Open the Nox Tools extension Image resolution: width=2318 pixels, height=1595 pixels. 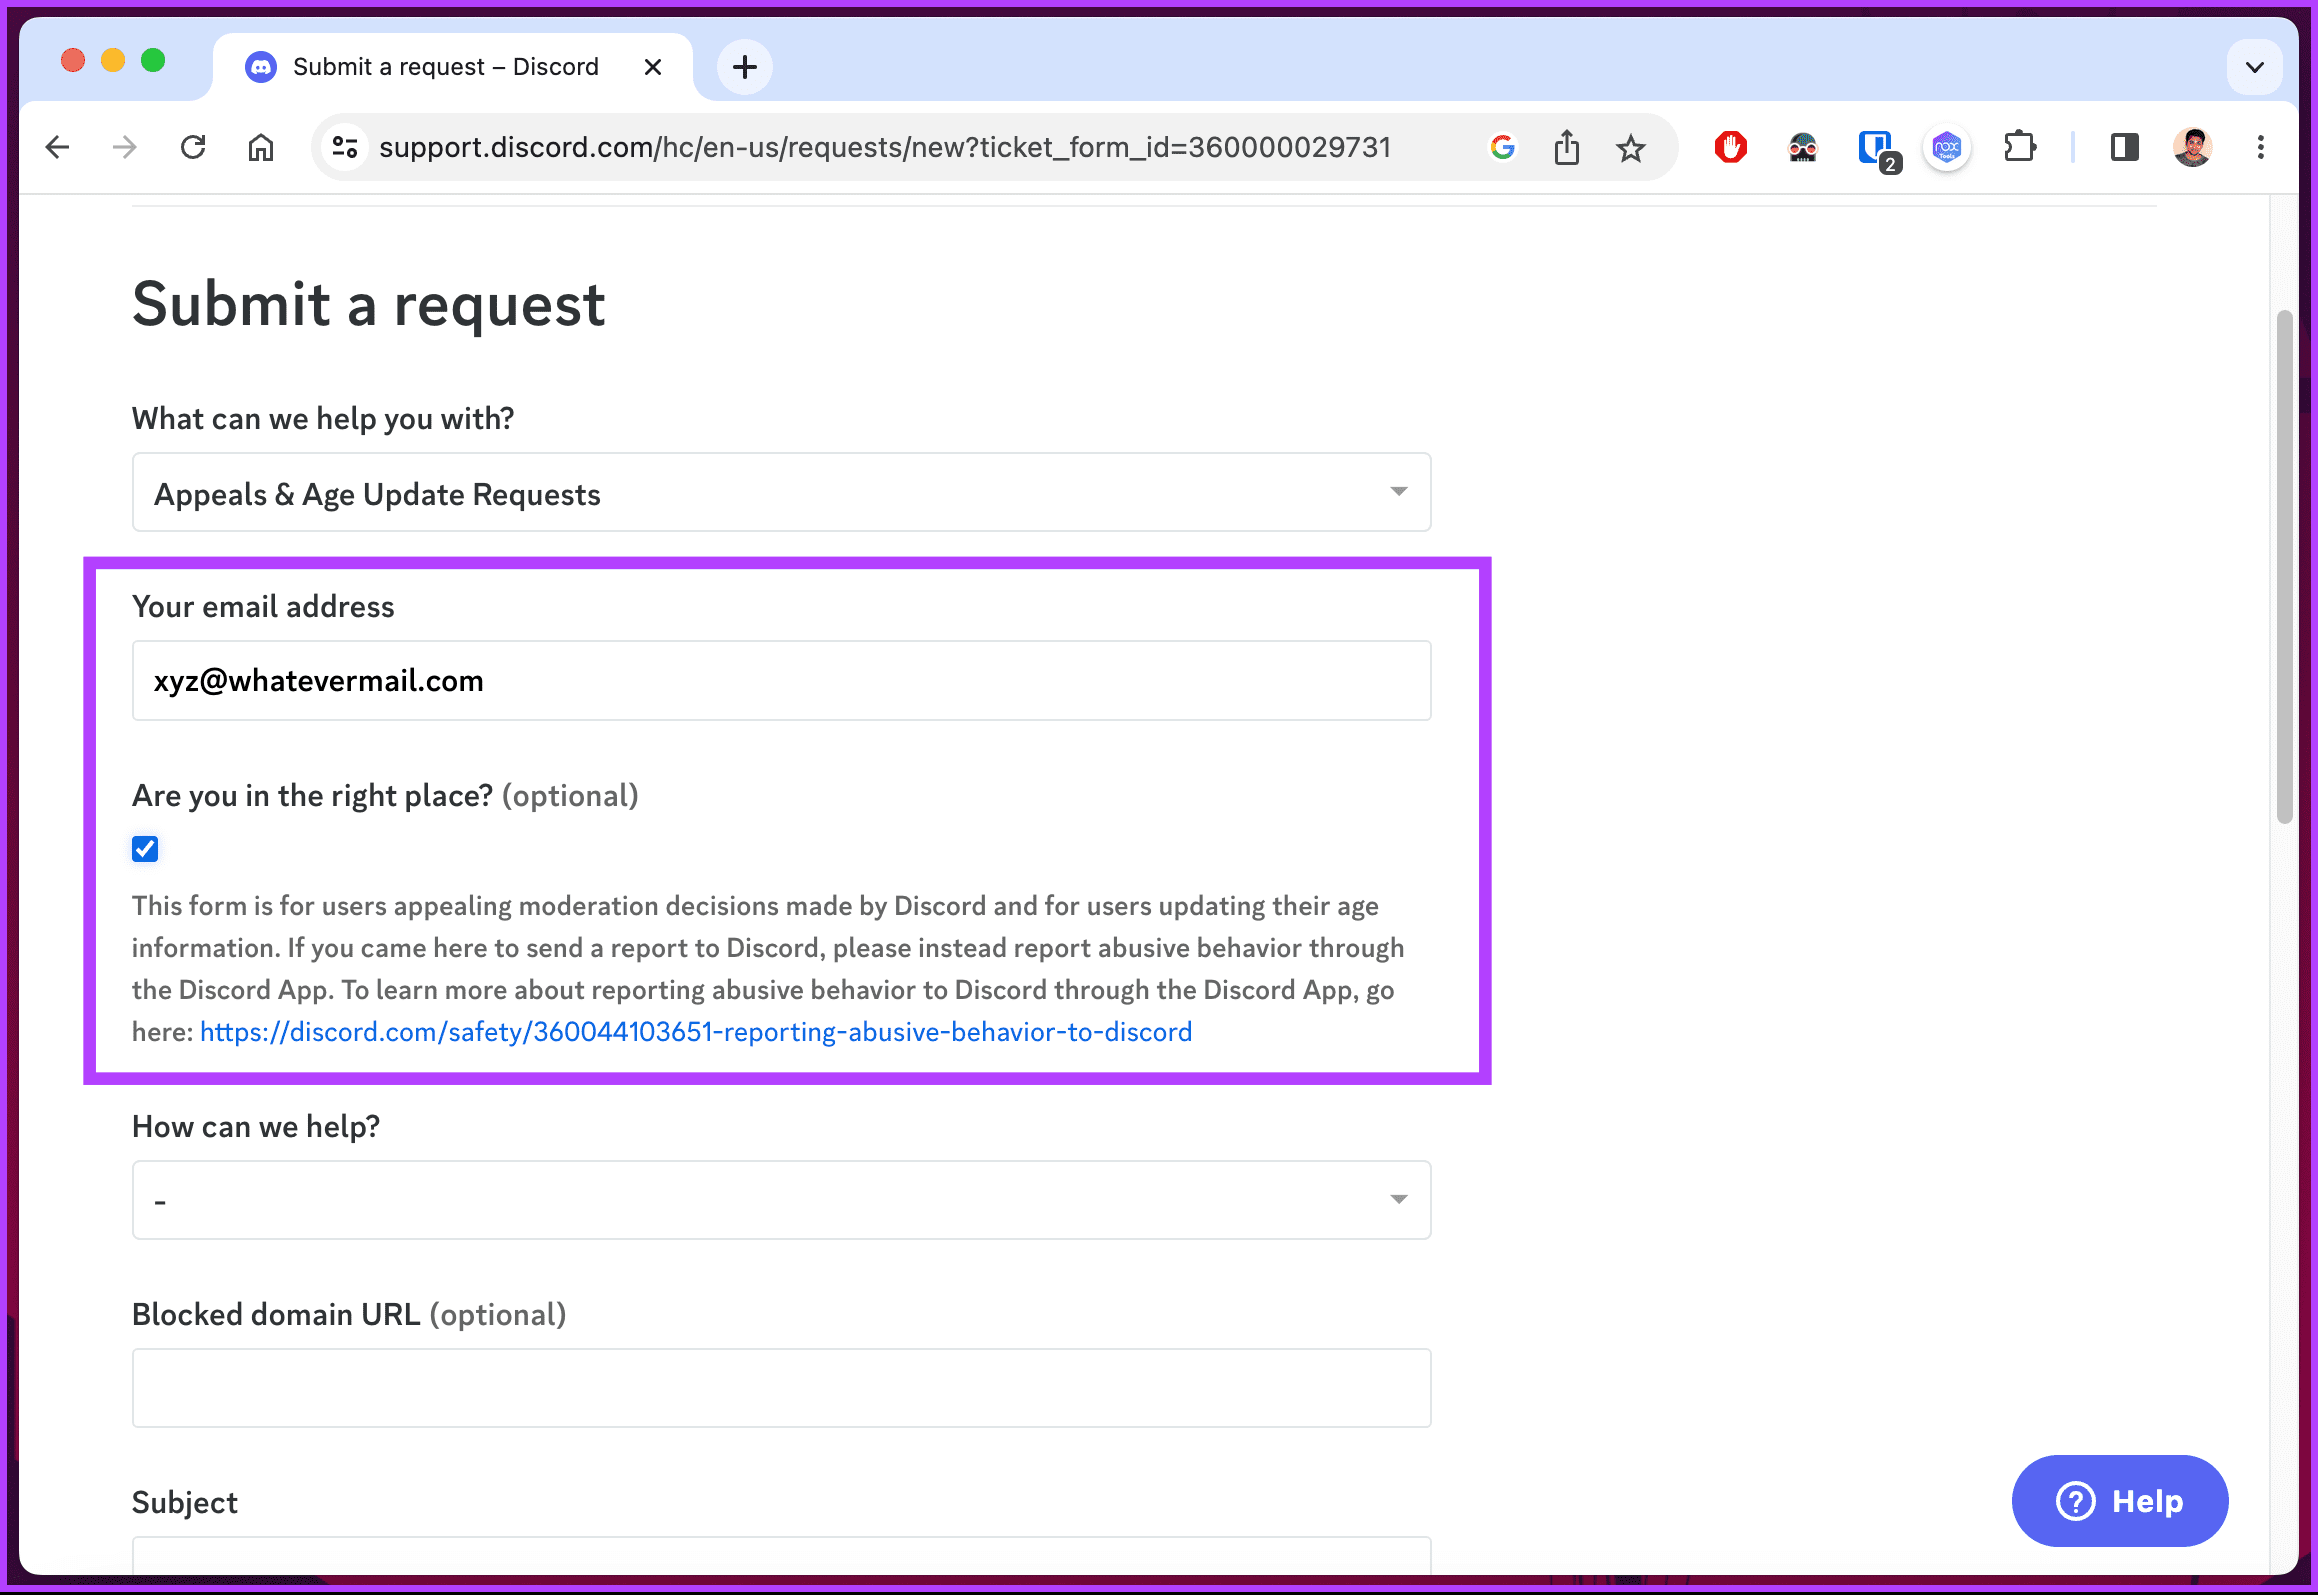(1947, 148)
